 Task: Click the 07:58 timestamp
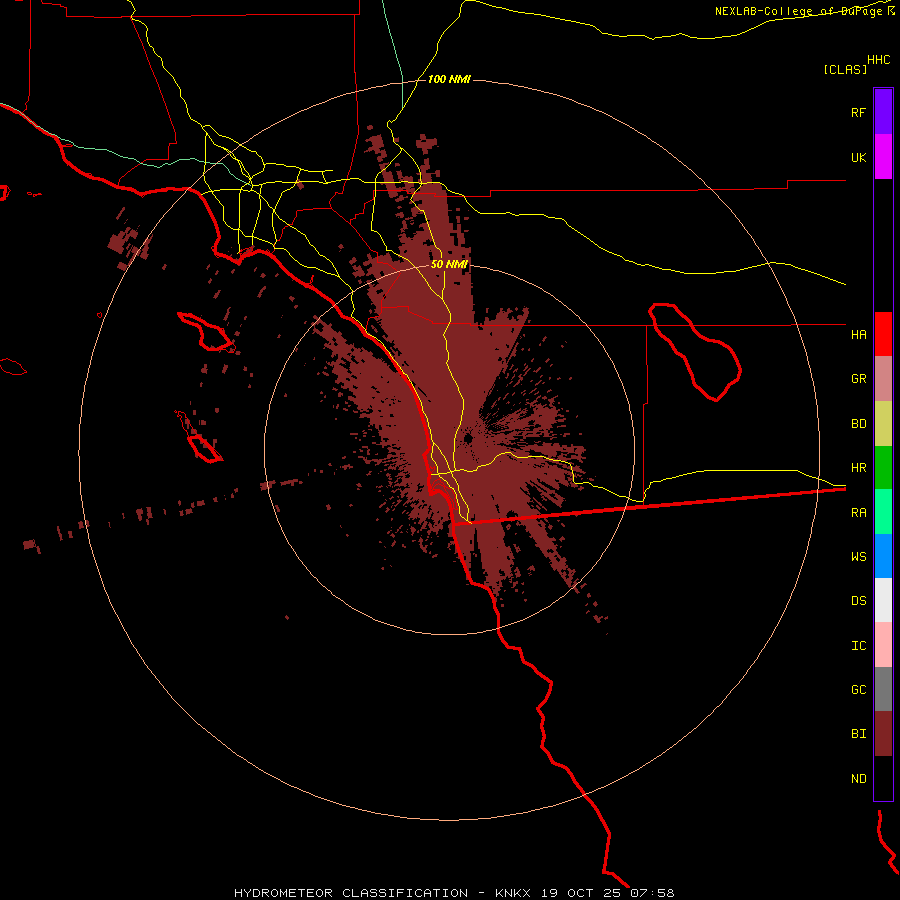(654, 893)
